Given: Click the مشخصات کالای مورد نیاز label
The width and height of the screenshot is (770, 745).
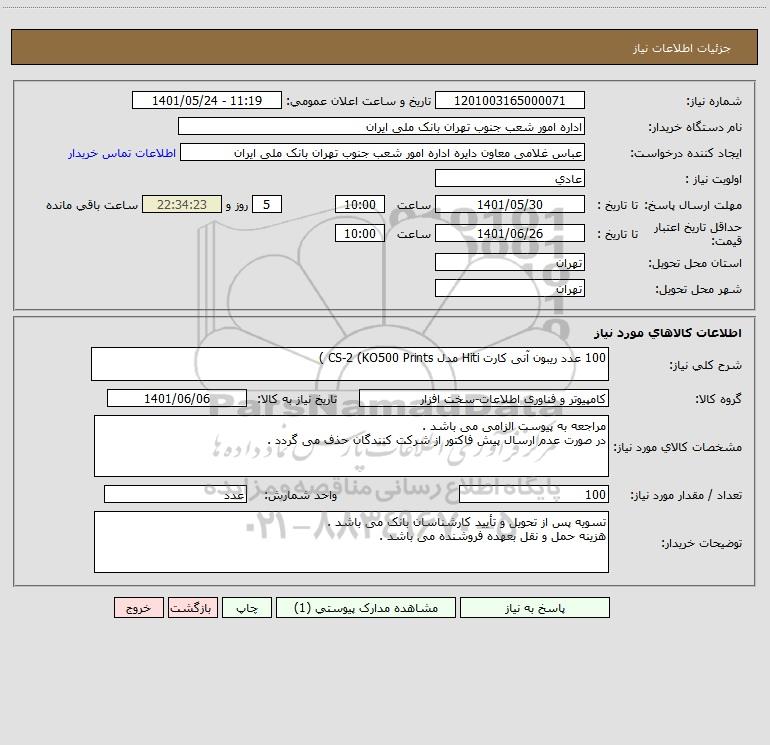Looking at the screenshot, I should click(678, 447).
